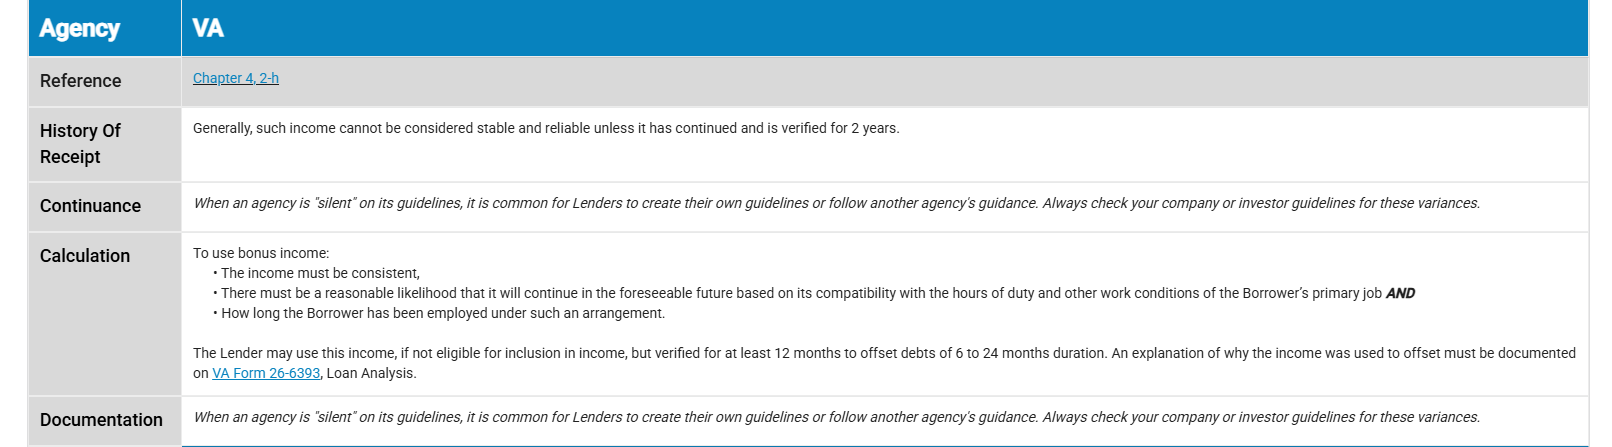Click the bold italic 'AND' word
Image resolution: width=1612 pixels, height=447 pixels.
(x=1400, y=293)
